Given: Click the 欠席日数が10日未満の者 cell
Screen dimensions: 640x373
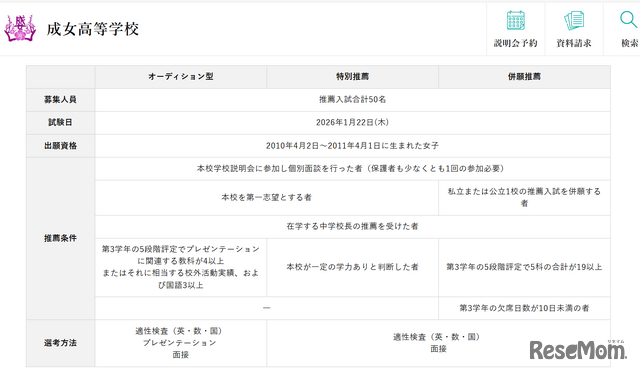Looking at the screenshot, I should (x=524, y=308).
